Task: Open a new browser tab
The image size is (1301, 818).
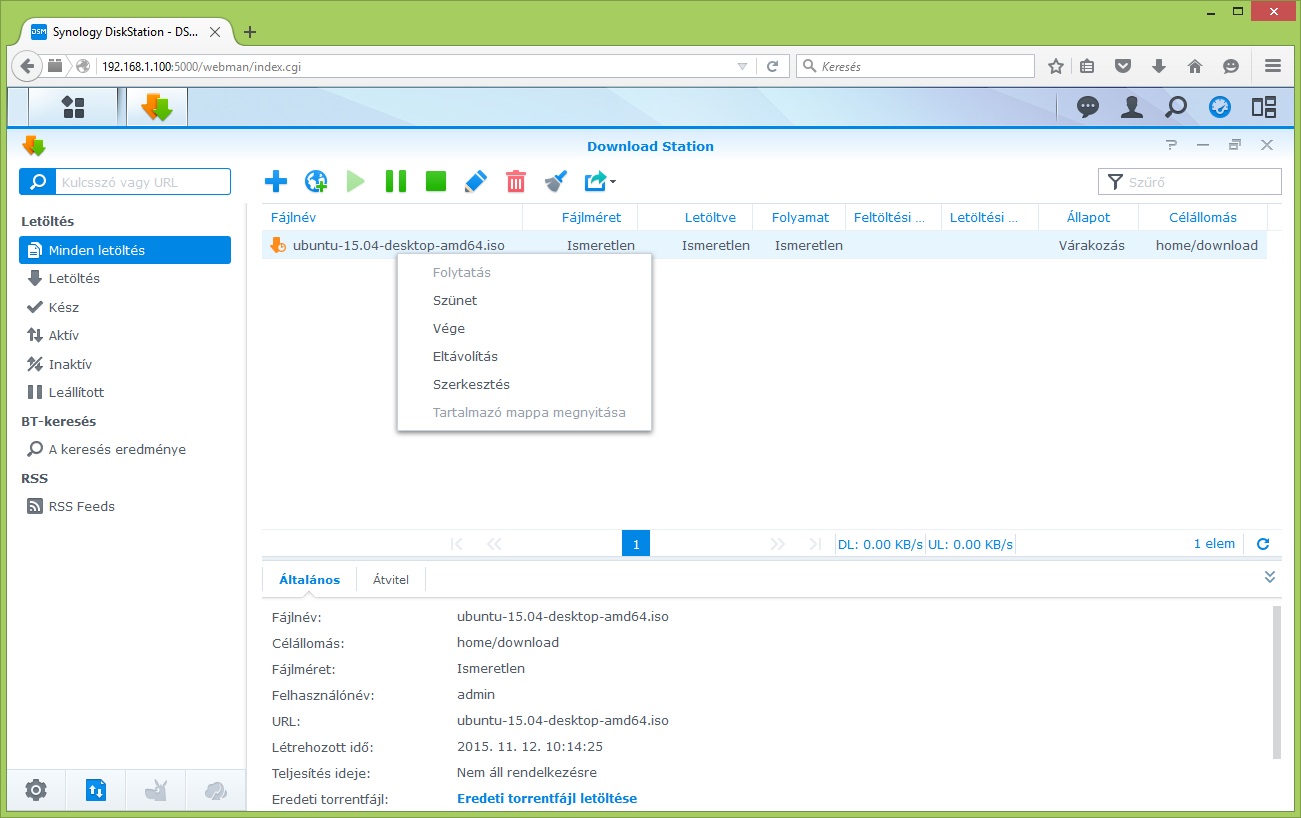Action: pyautogui.click(x=250, y=32)
